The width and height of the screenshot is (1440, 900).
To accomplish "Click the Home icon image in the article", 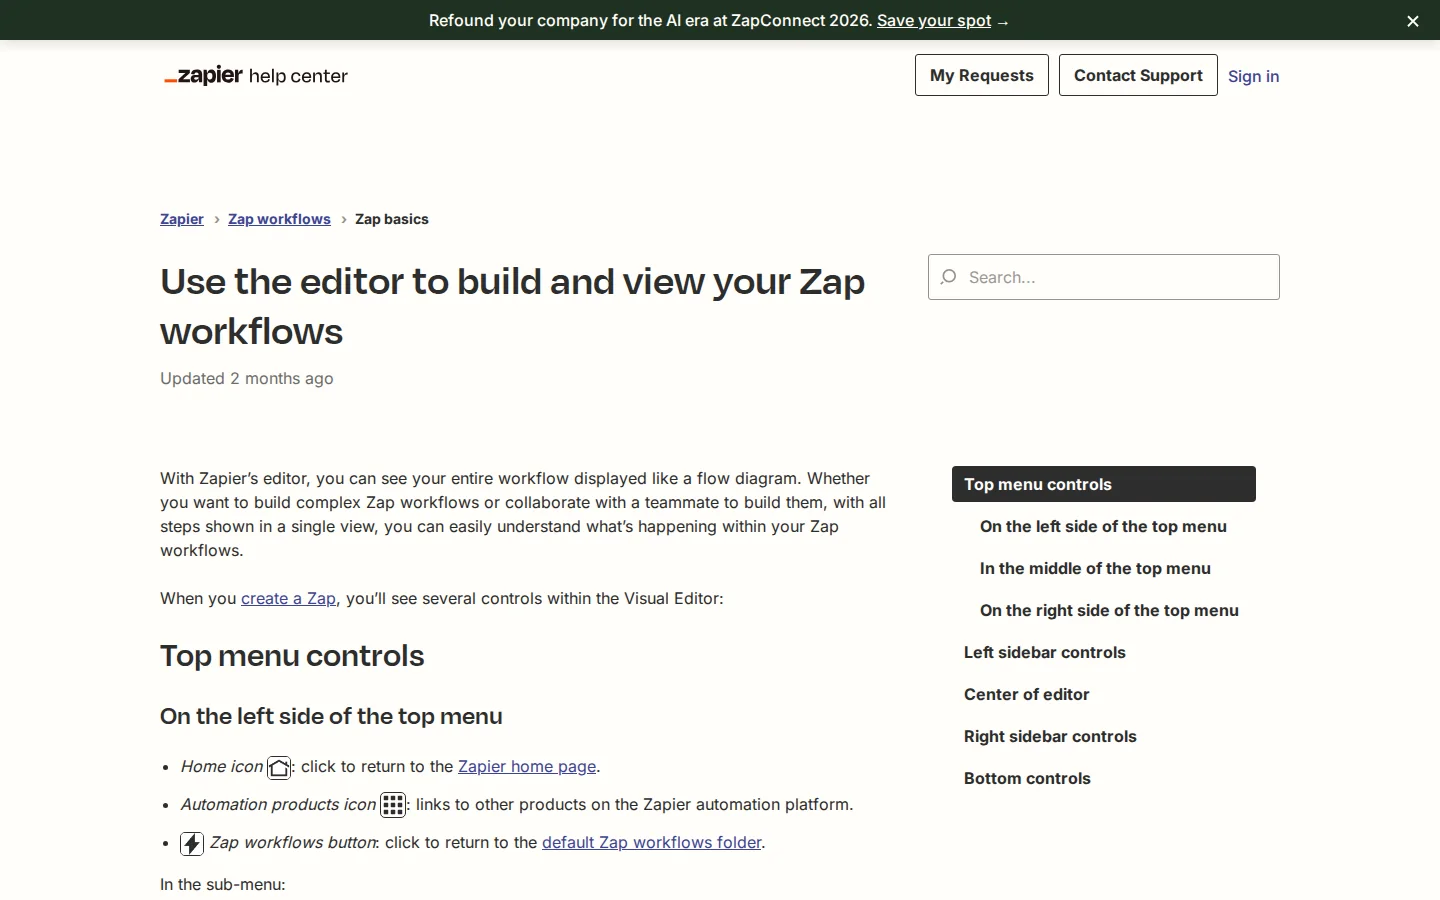I will (x=279, y=767).
